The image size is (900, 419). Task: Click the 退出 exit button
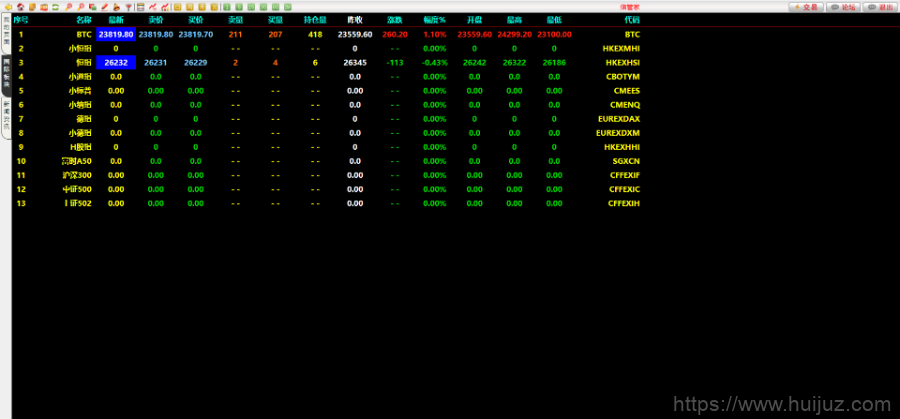[x=881, y=7]
